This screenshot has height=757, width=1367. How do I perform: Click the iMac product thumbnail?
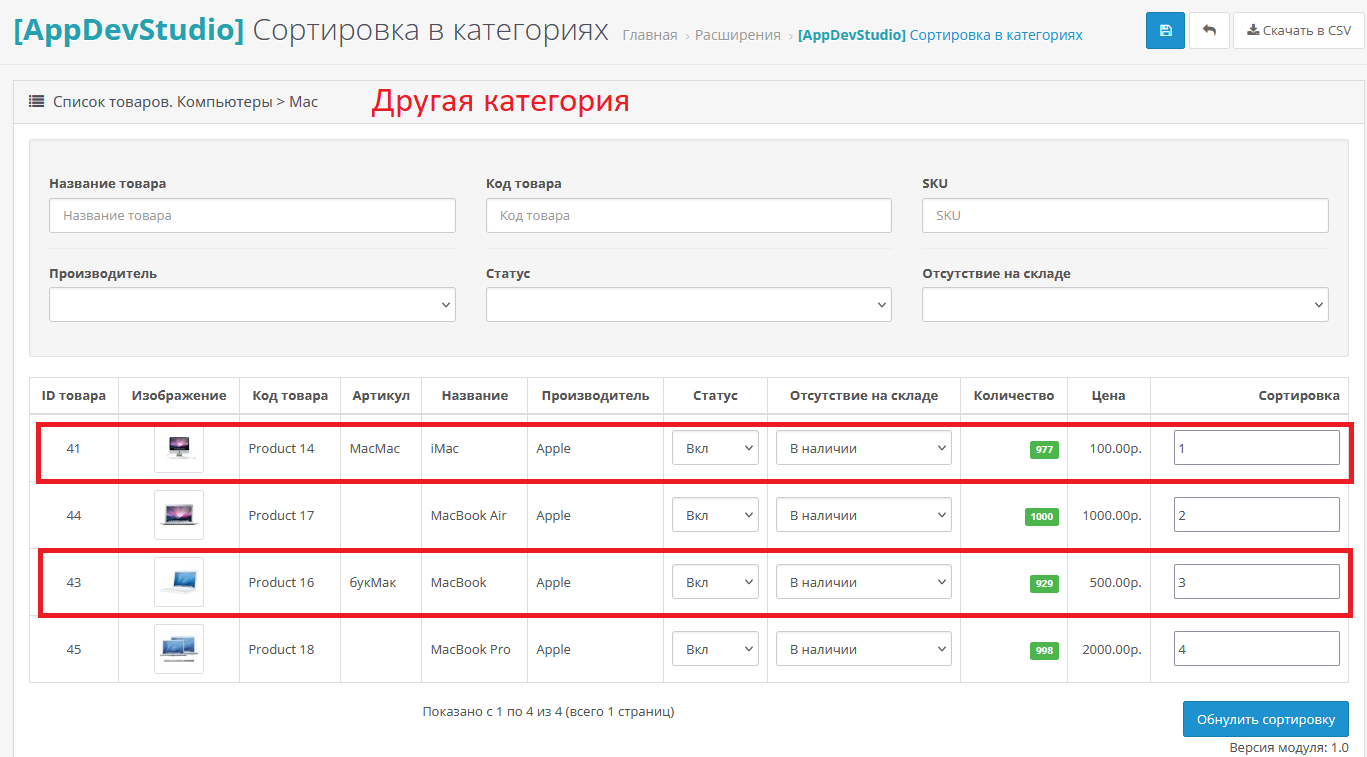pyautogui.click(x=179, y=448)
